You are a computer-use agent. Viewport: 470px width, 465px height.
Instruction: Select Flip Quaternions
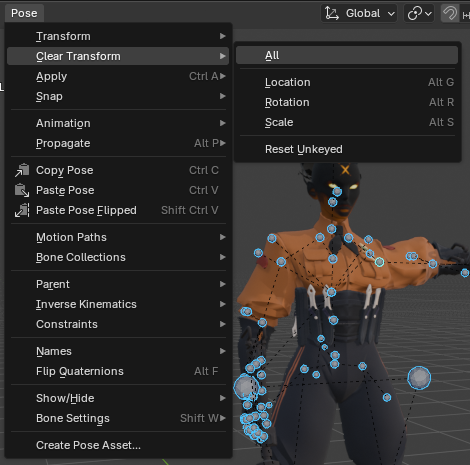(x=118, y=371)
